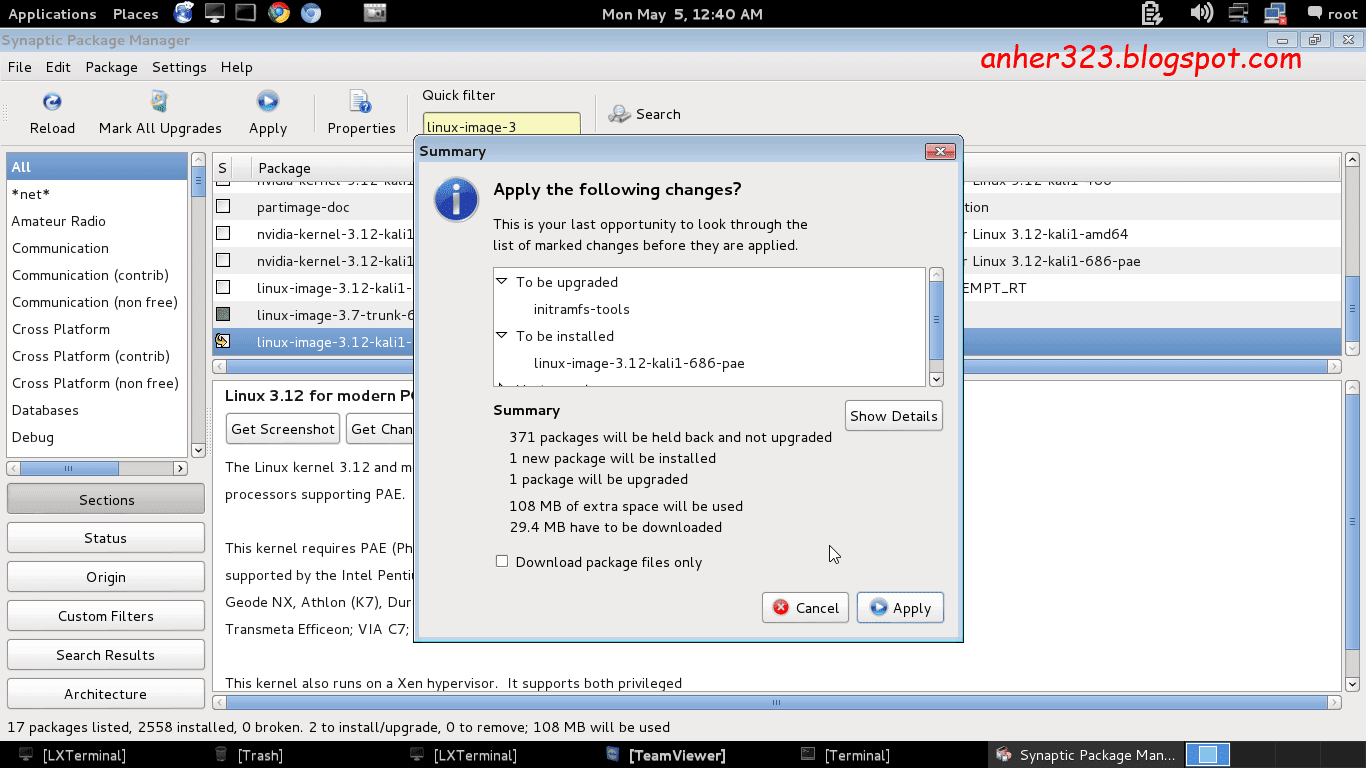Click marked-for-install icon on highlighted linux-image-3.12 row

[223, 342]
